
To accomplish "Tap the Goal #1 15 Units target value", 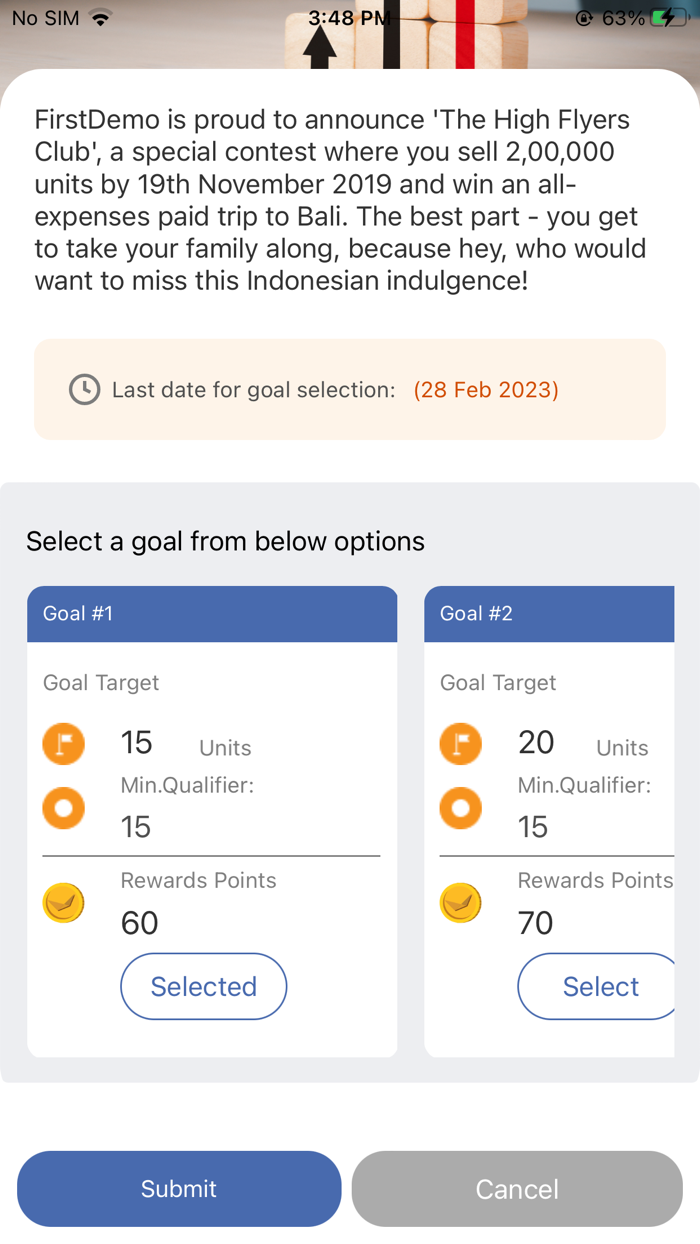I will [x=186, y=744].
